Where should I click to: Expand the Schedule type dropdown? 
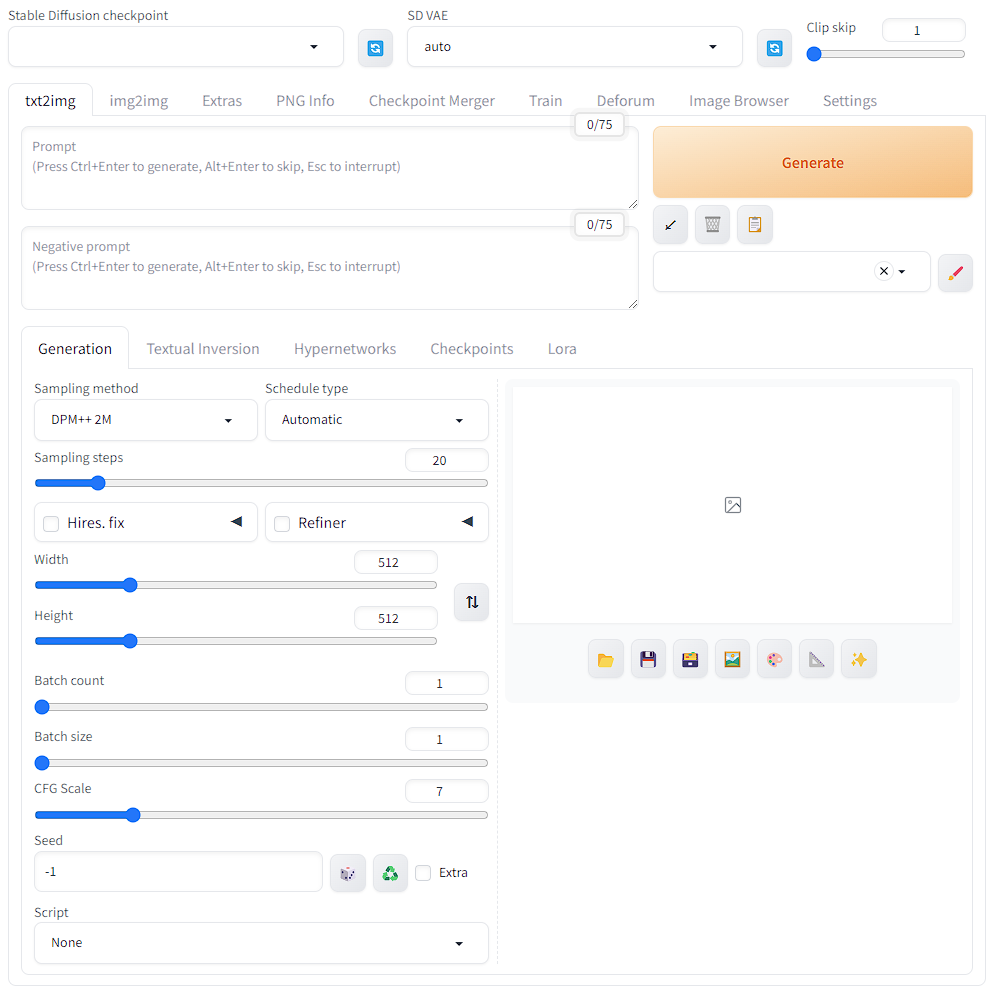(x=376, y=420)
